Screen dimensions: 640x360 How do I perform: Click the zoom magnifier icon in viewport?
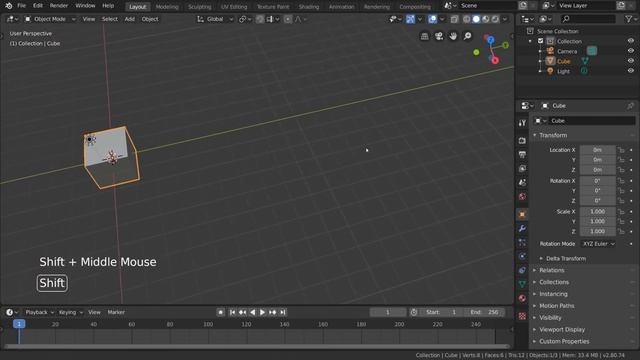[x=467, y=36]
